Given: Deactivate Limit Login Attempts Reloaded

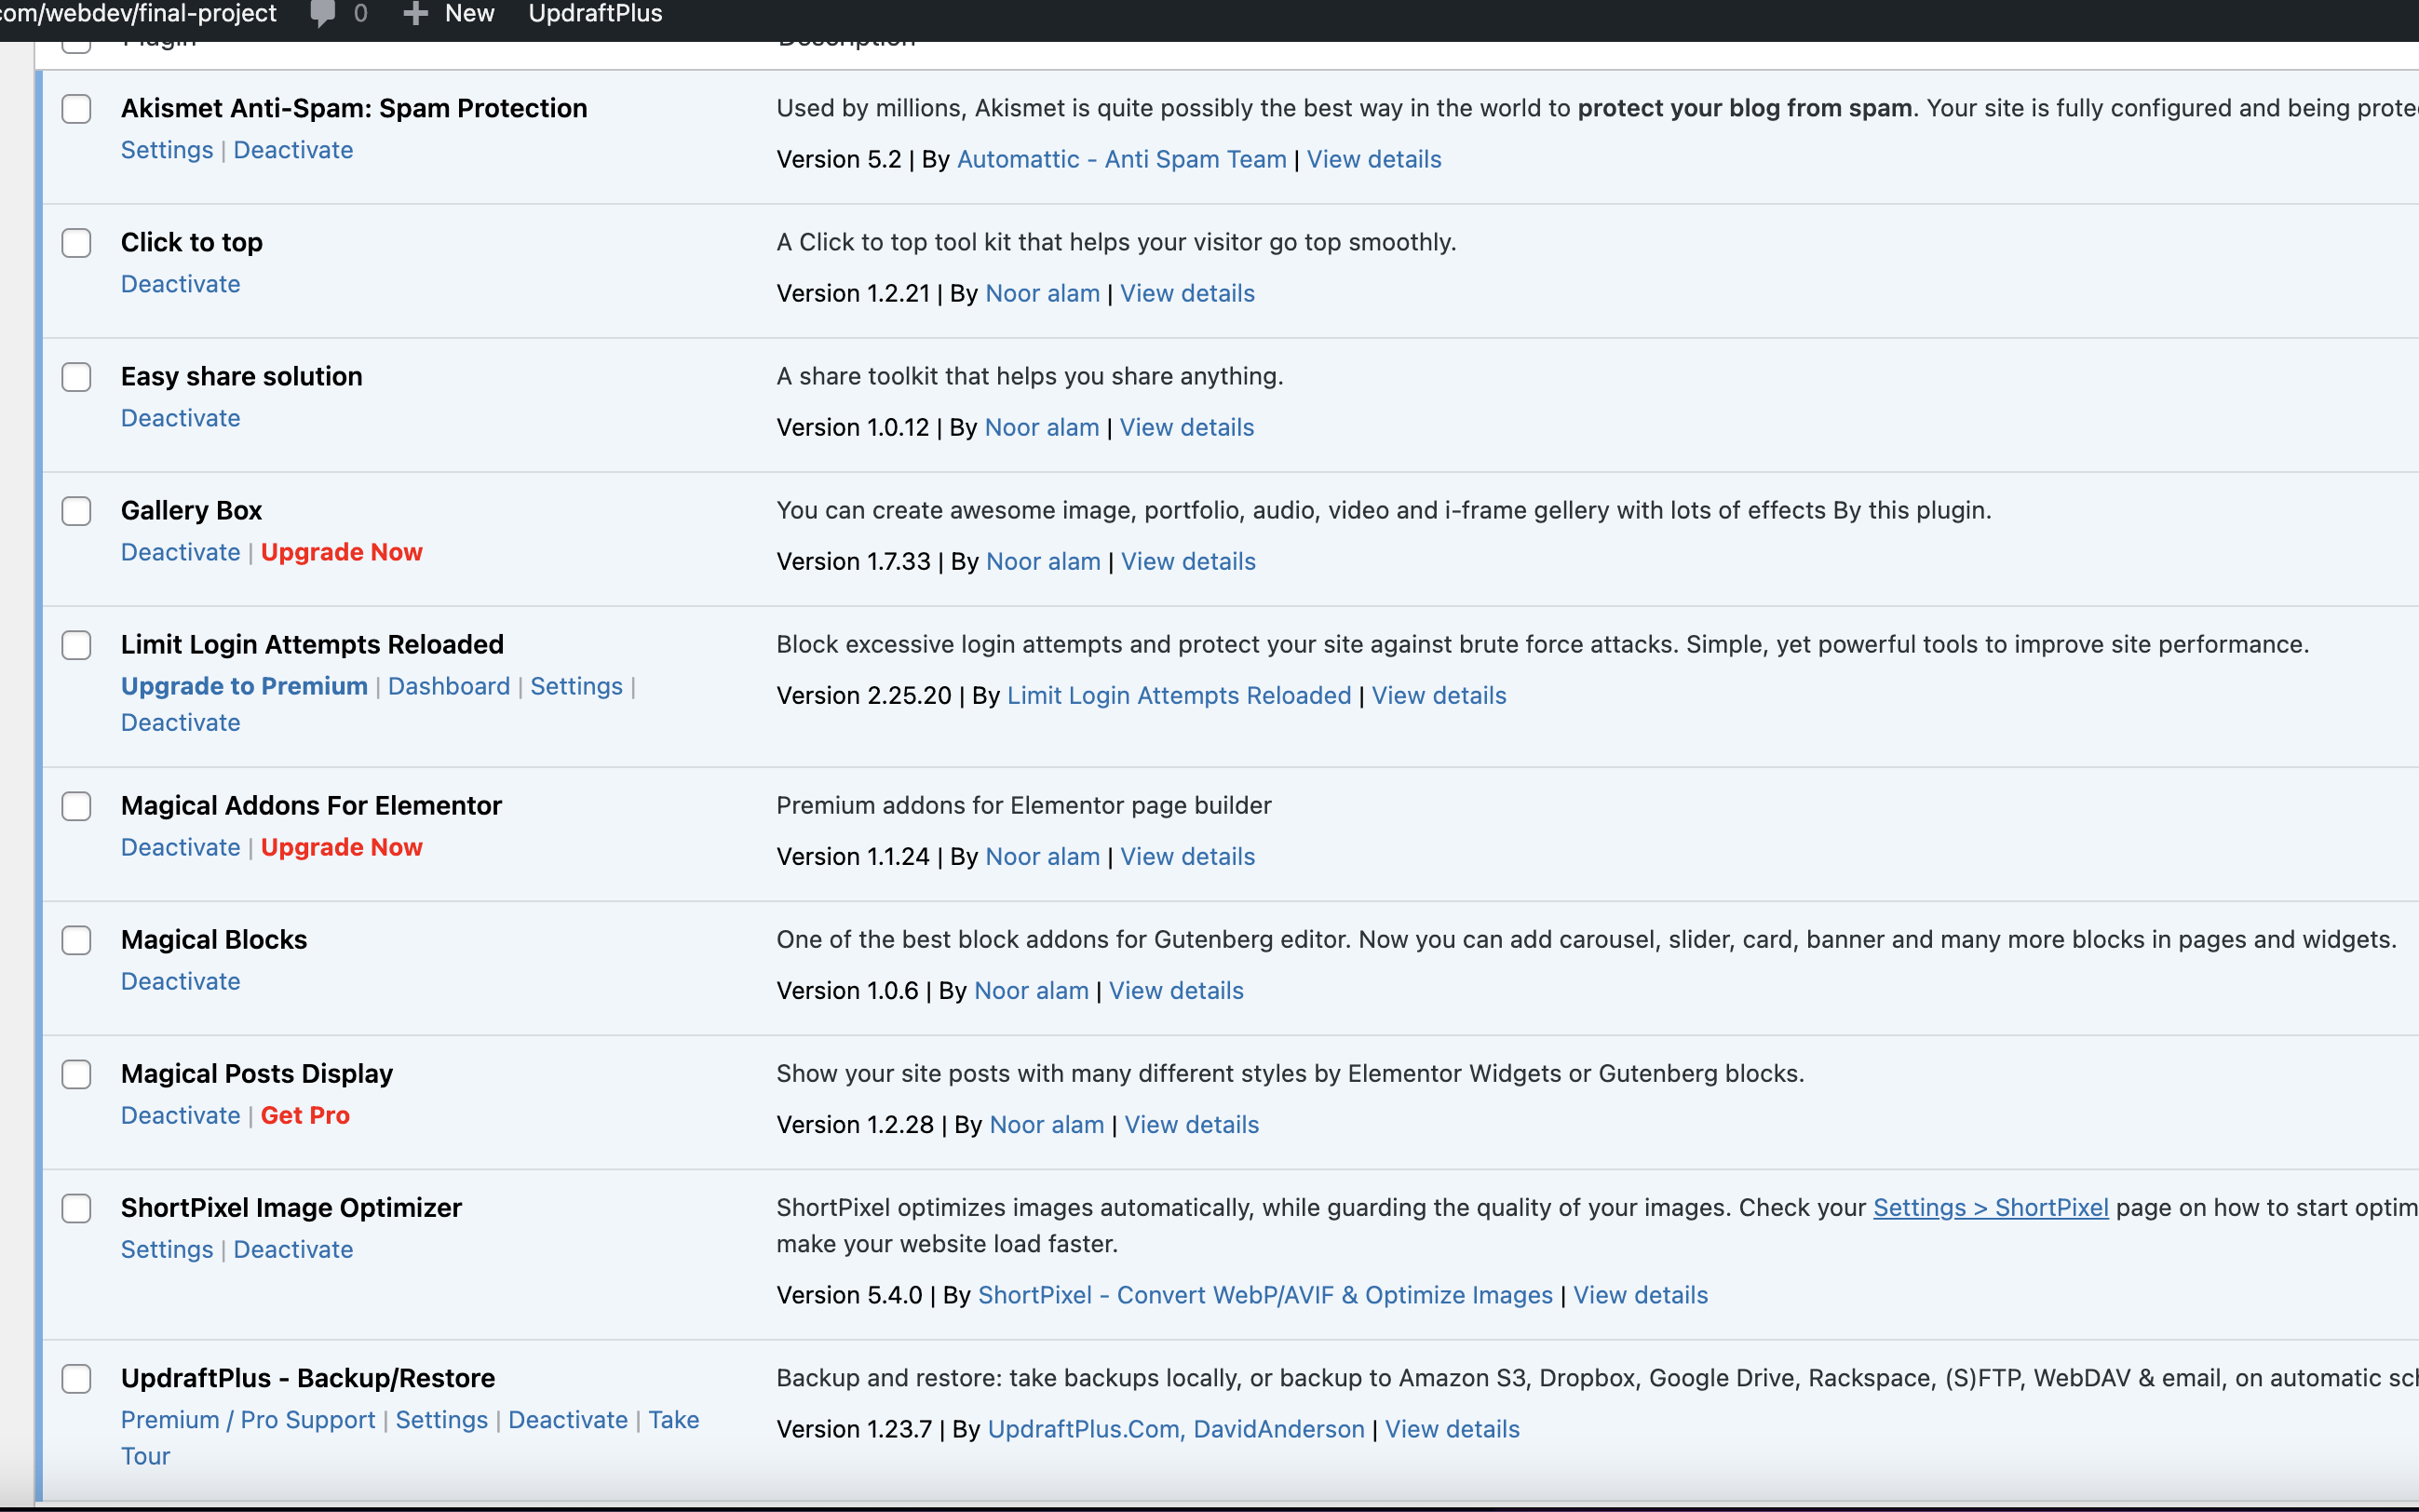Looking at the screenshot, I should (181, 722).
